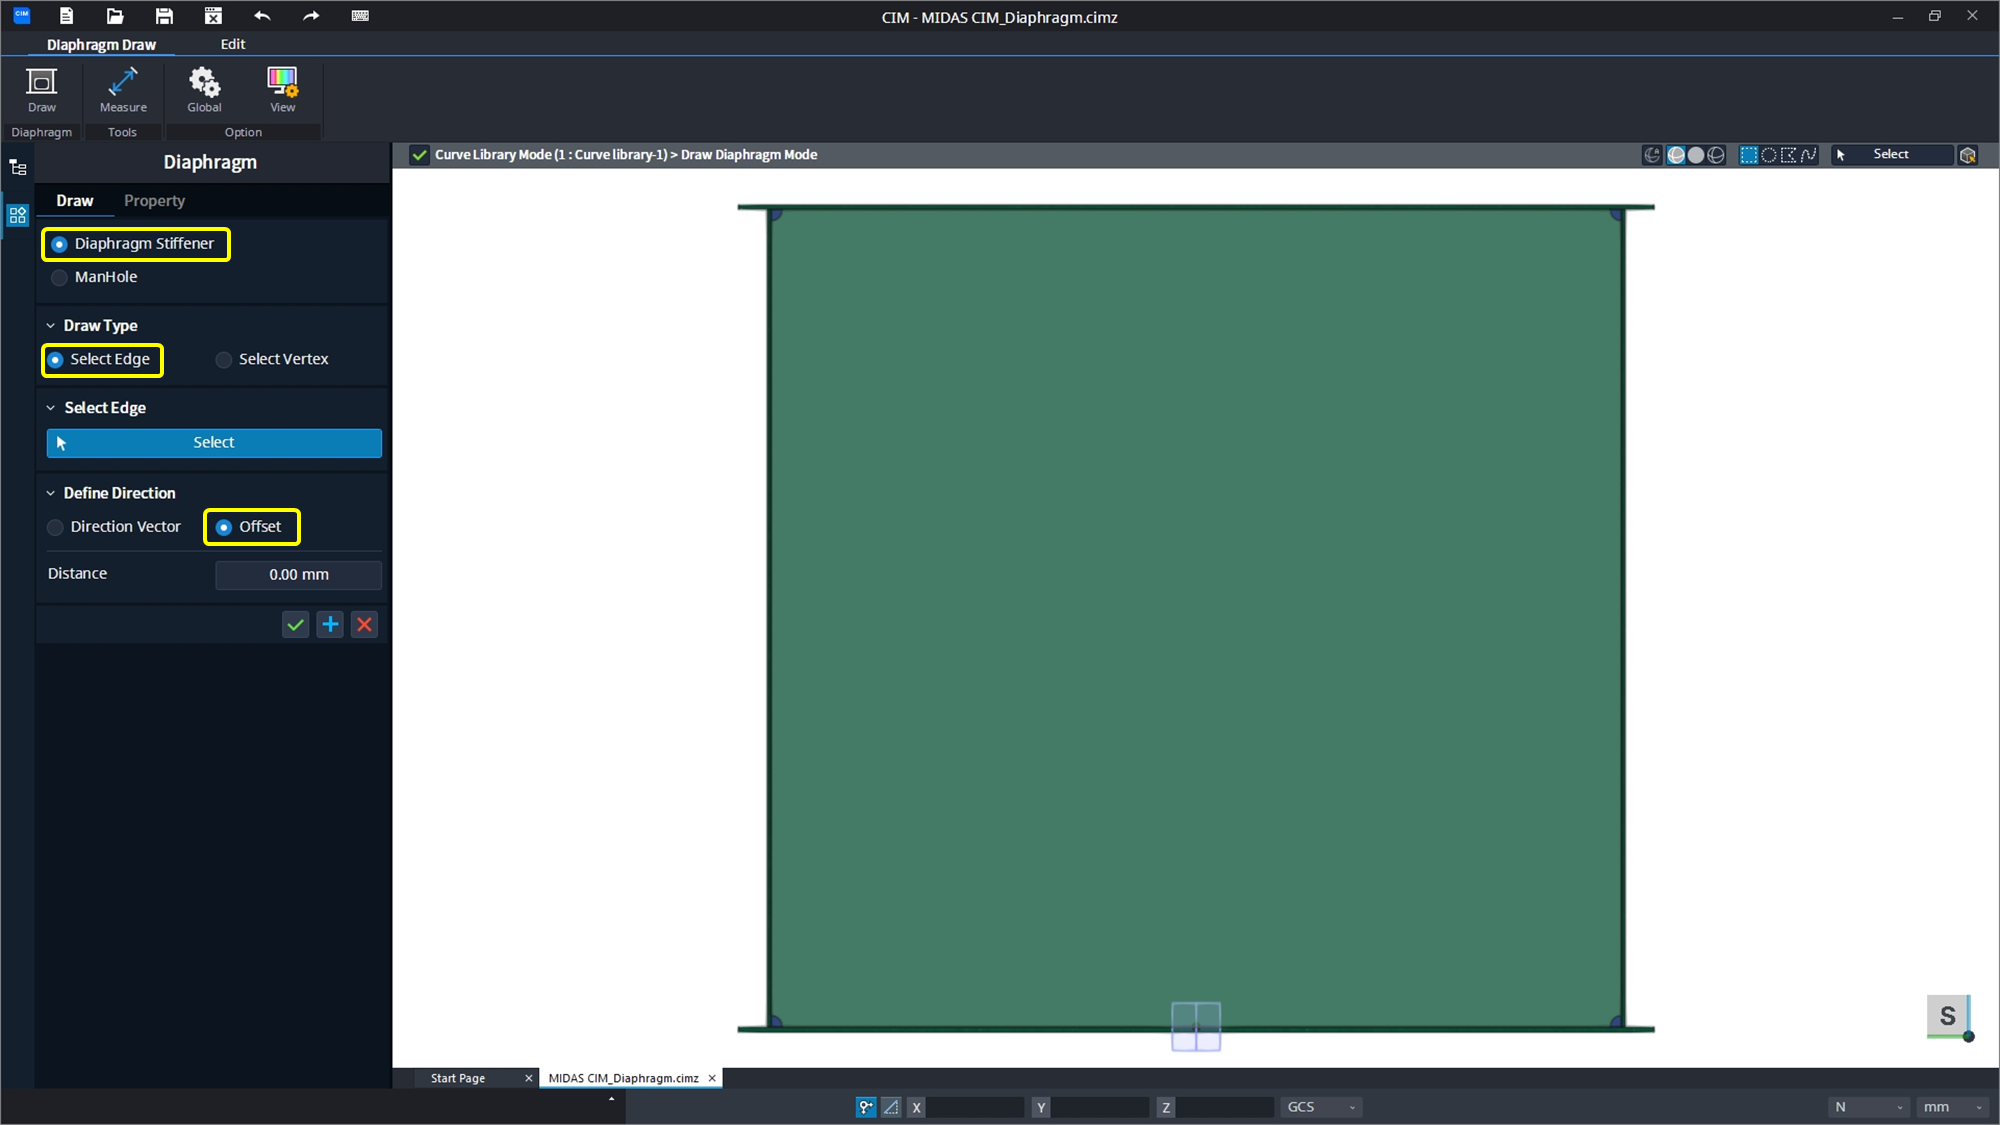The width and height of the screenshot is (2000, 1125).
Task: Switch to the Draw panel tab
Action: click(75, 201)
